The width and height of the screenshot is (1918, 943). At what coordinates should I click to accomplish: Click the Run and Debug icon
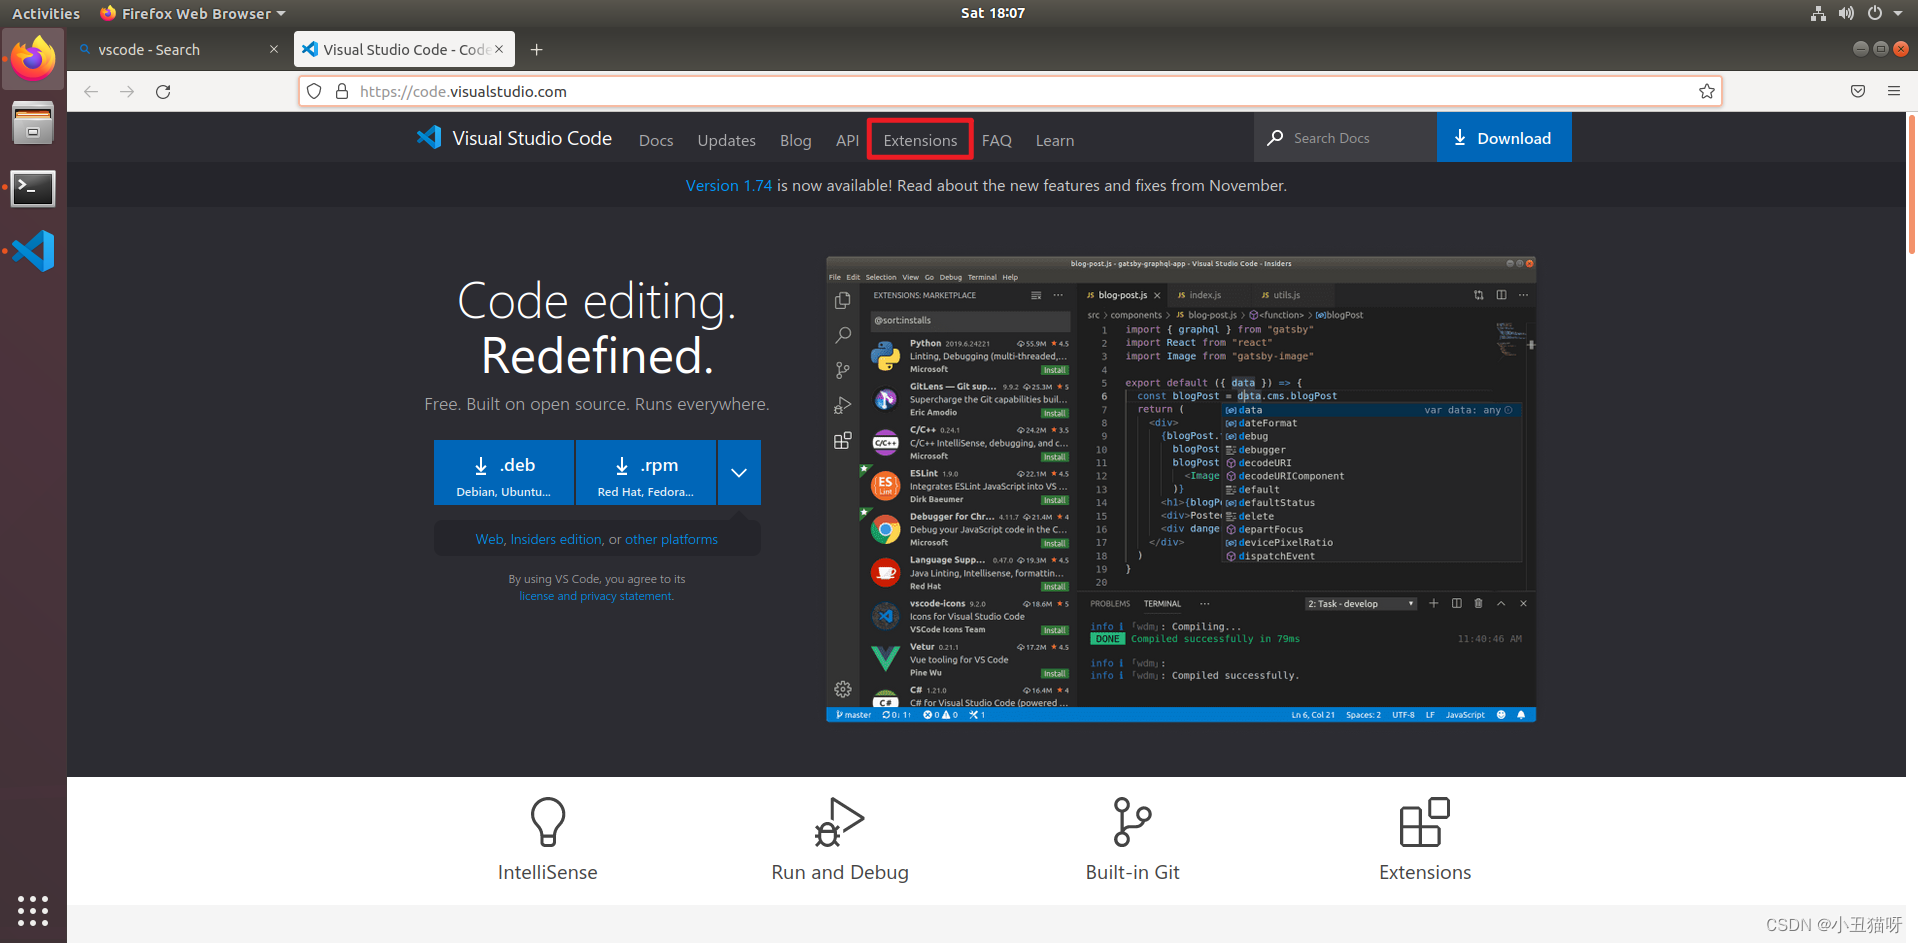840,822
